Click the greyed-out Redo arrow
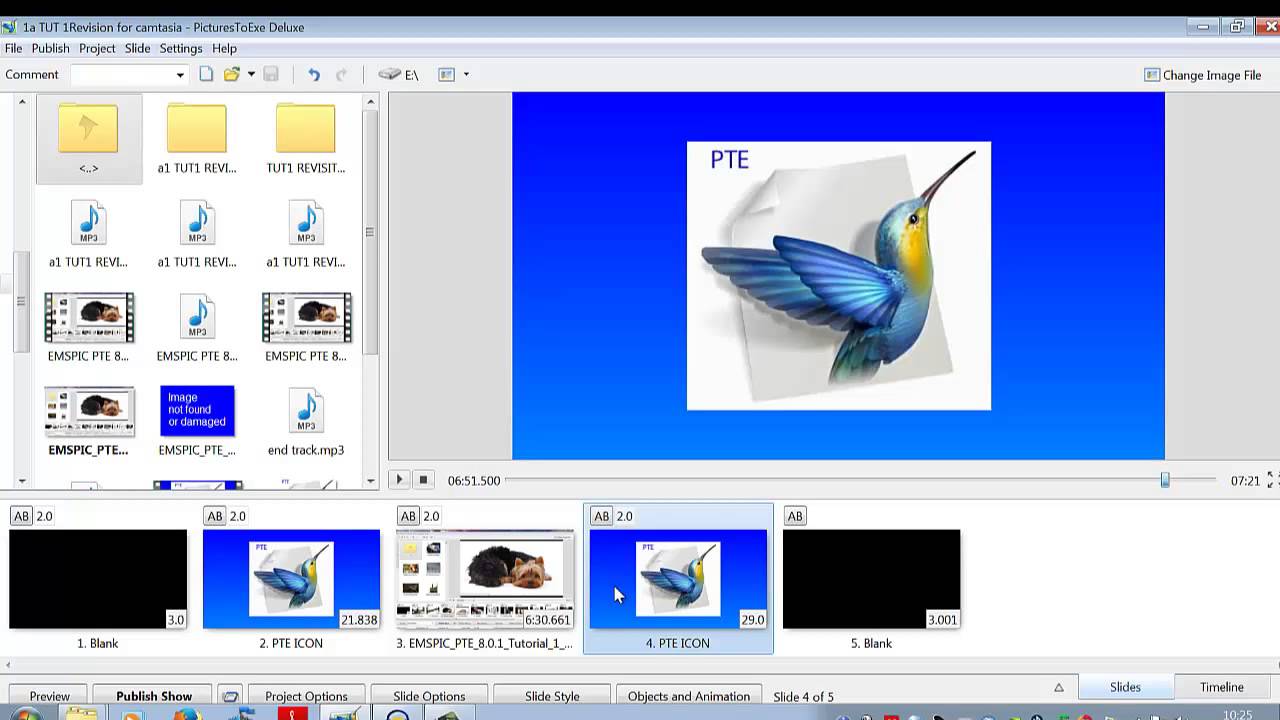 (341, 74)
